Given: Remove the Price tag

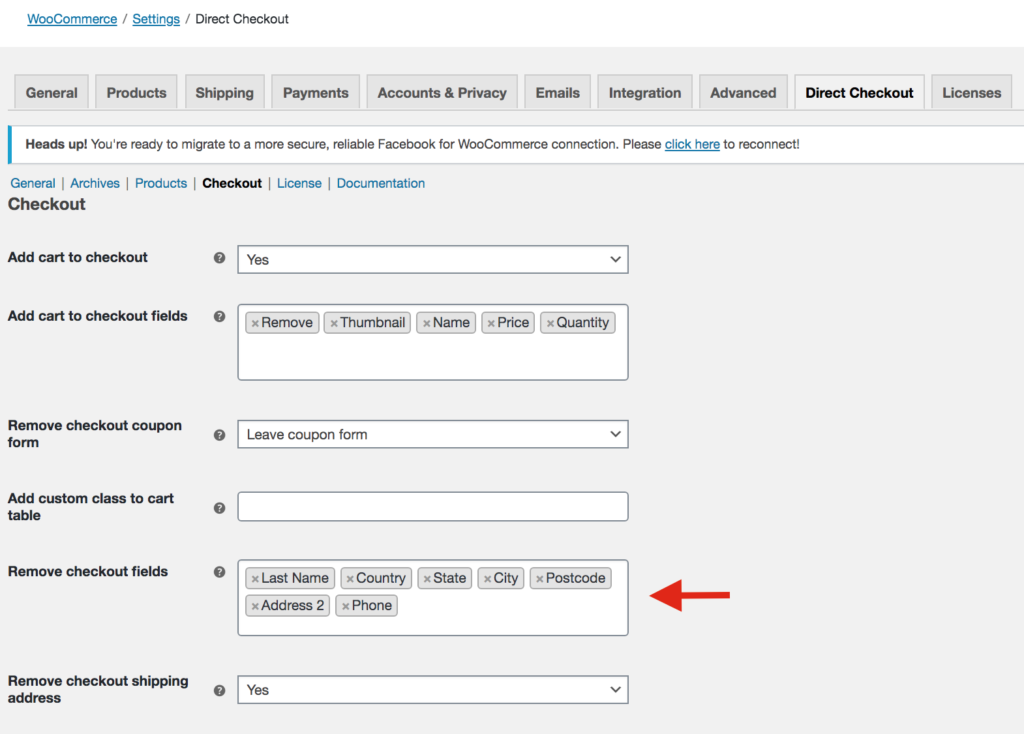Looking at the screenshot, I should coord(491,323).
